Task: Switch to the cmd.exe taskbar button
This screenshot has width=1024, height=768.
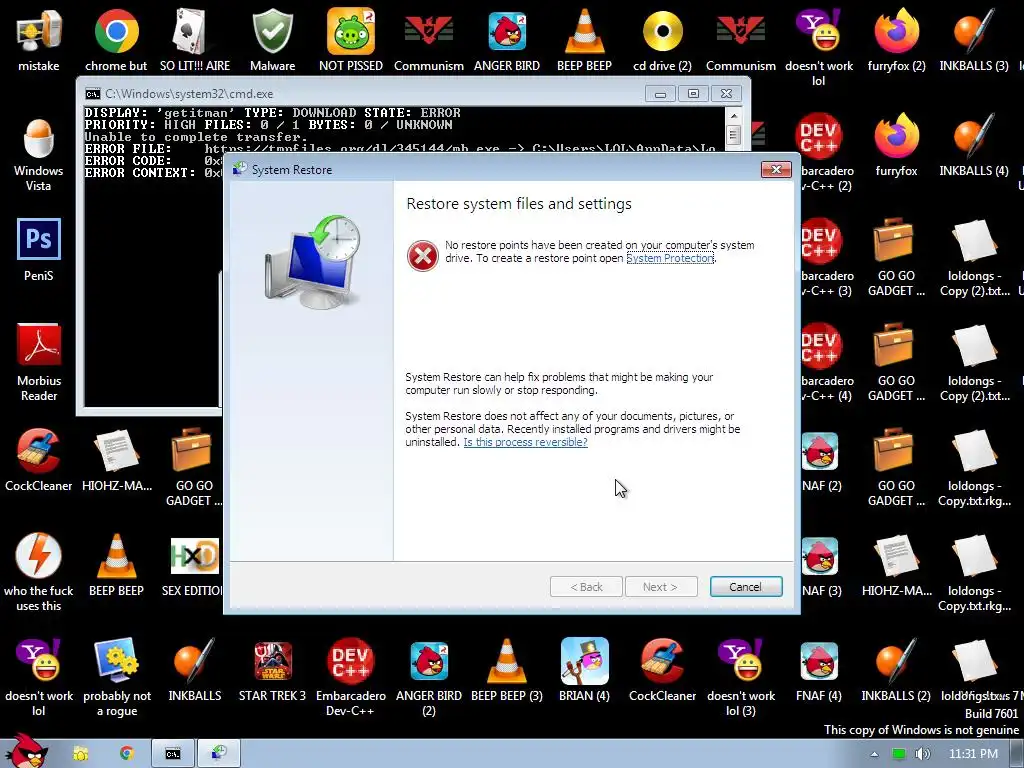Action: tap(173, 754)
